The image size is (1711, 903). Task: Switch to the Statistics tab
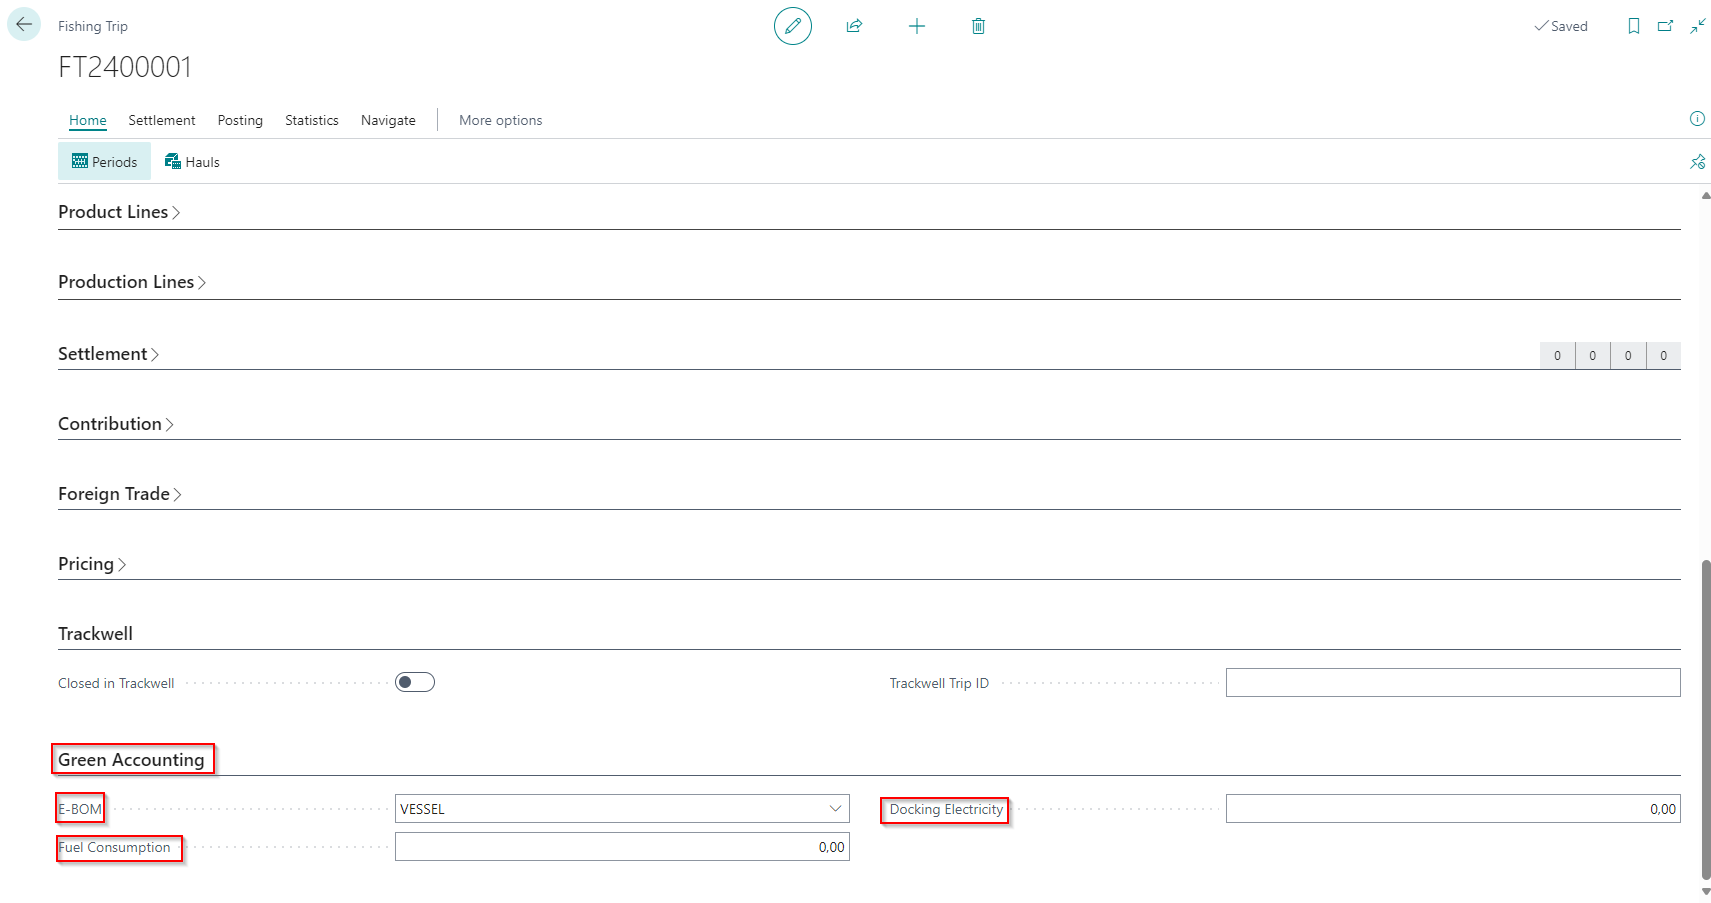point(311,120)
